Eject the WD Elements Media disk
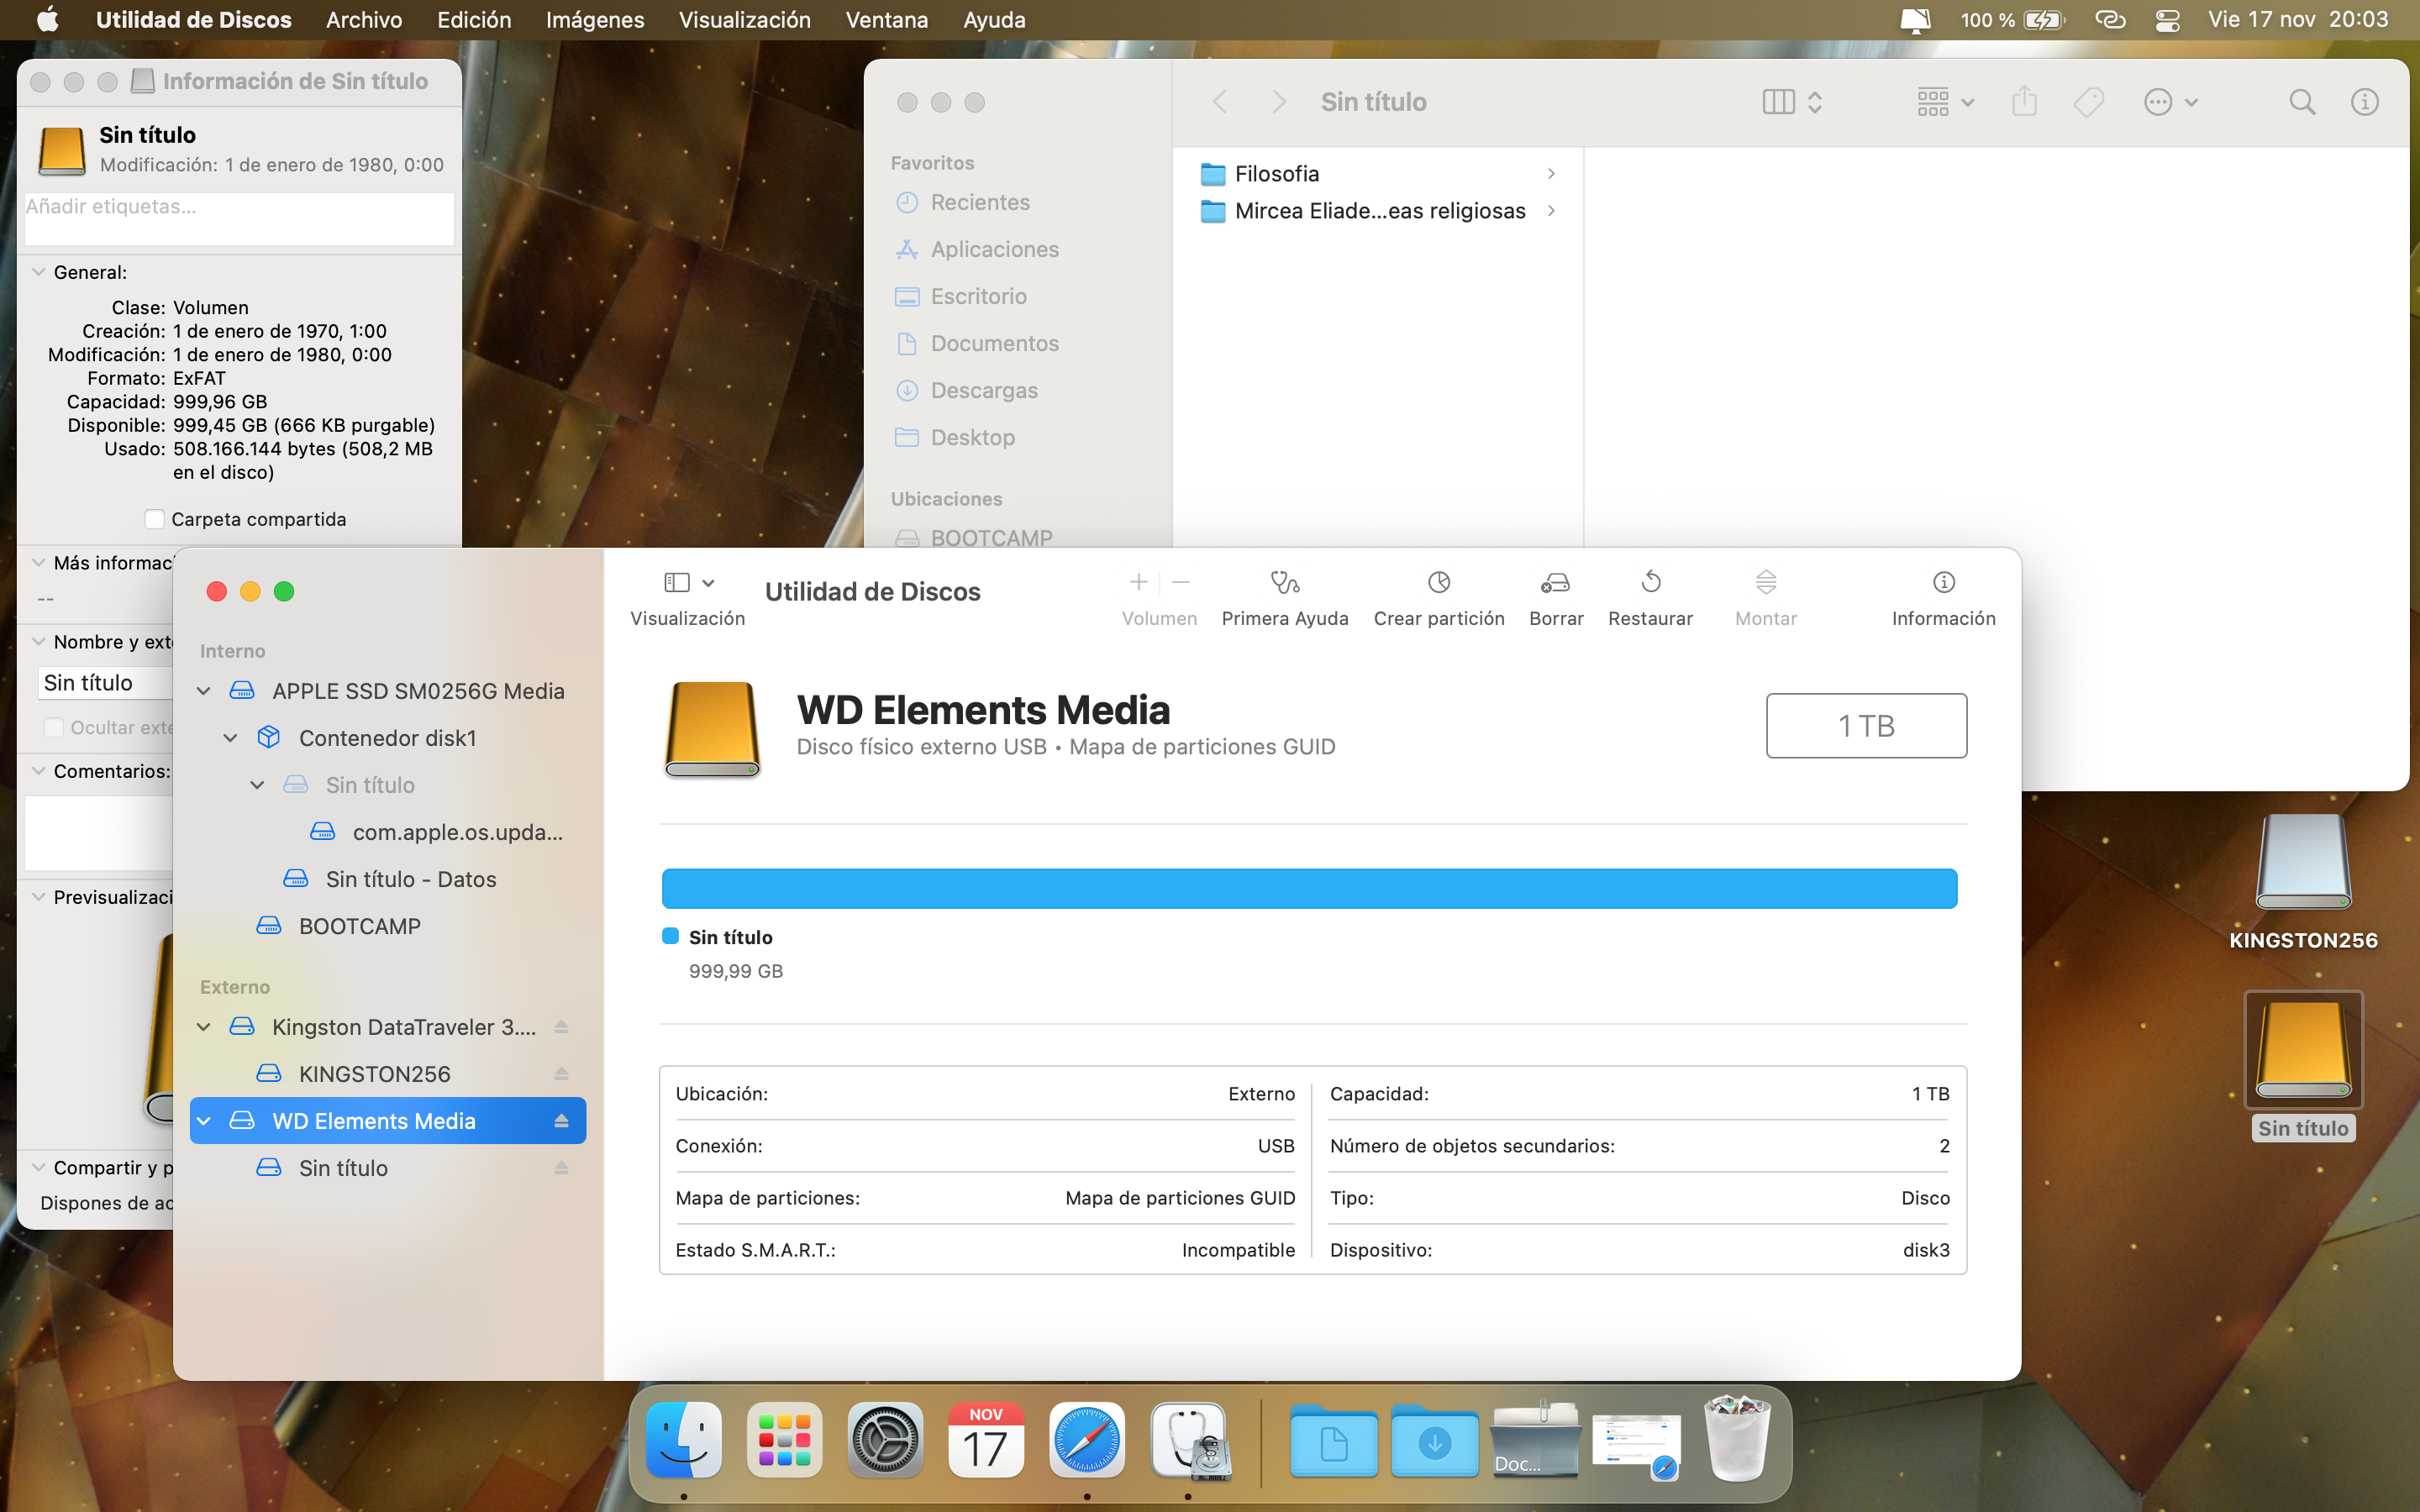Image resolution: width=2420 pixels, height=1512 pixels. (x=561, y=1121)
